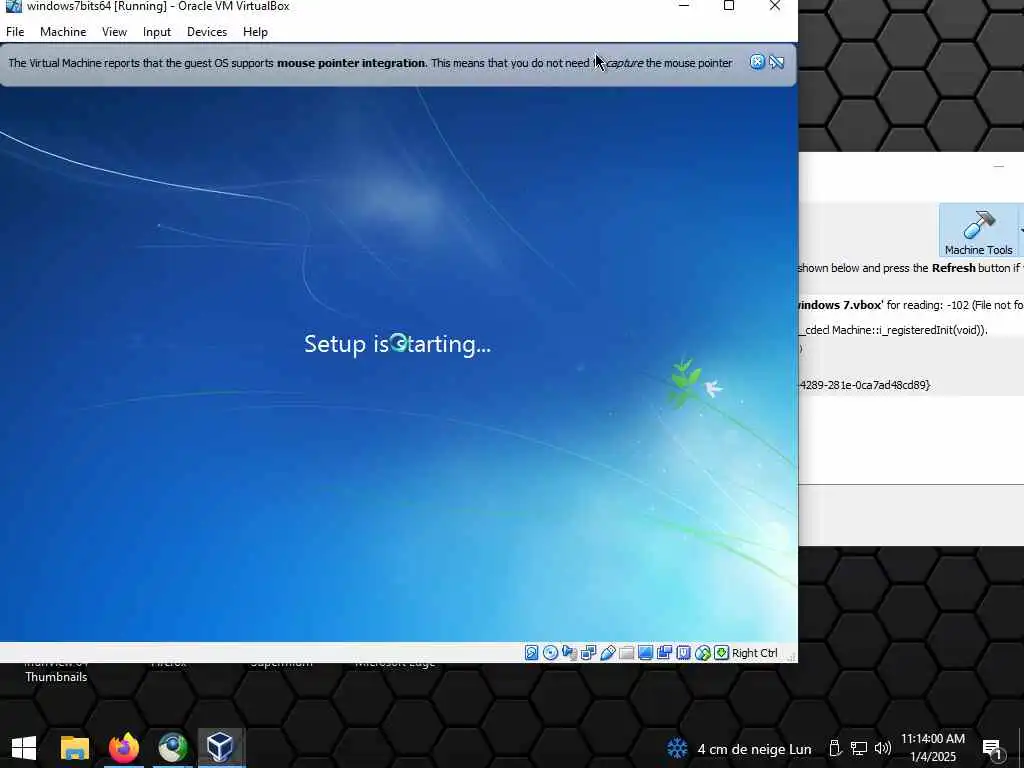Open the volume control tray icon
1024x768 pixels.
point(882,748)
